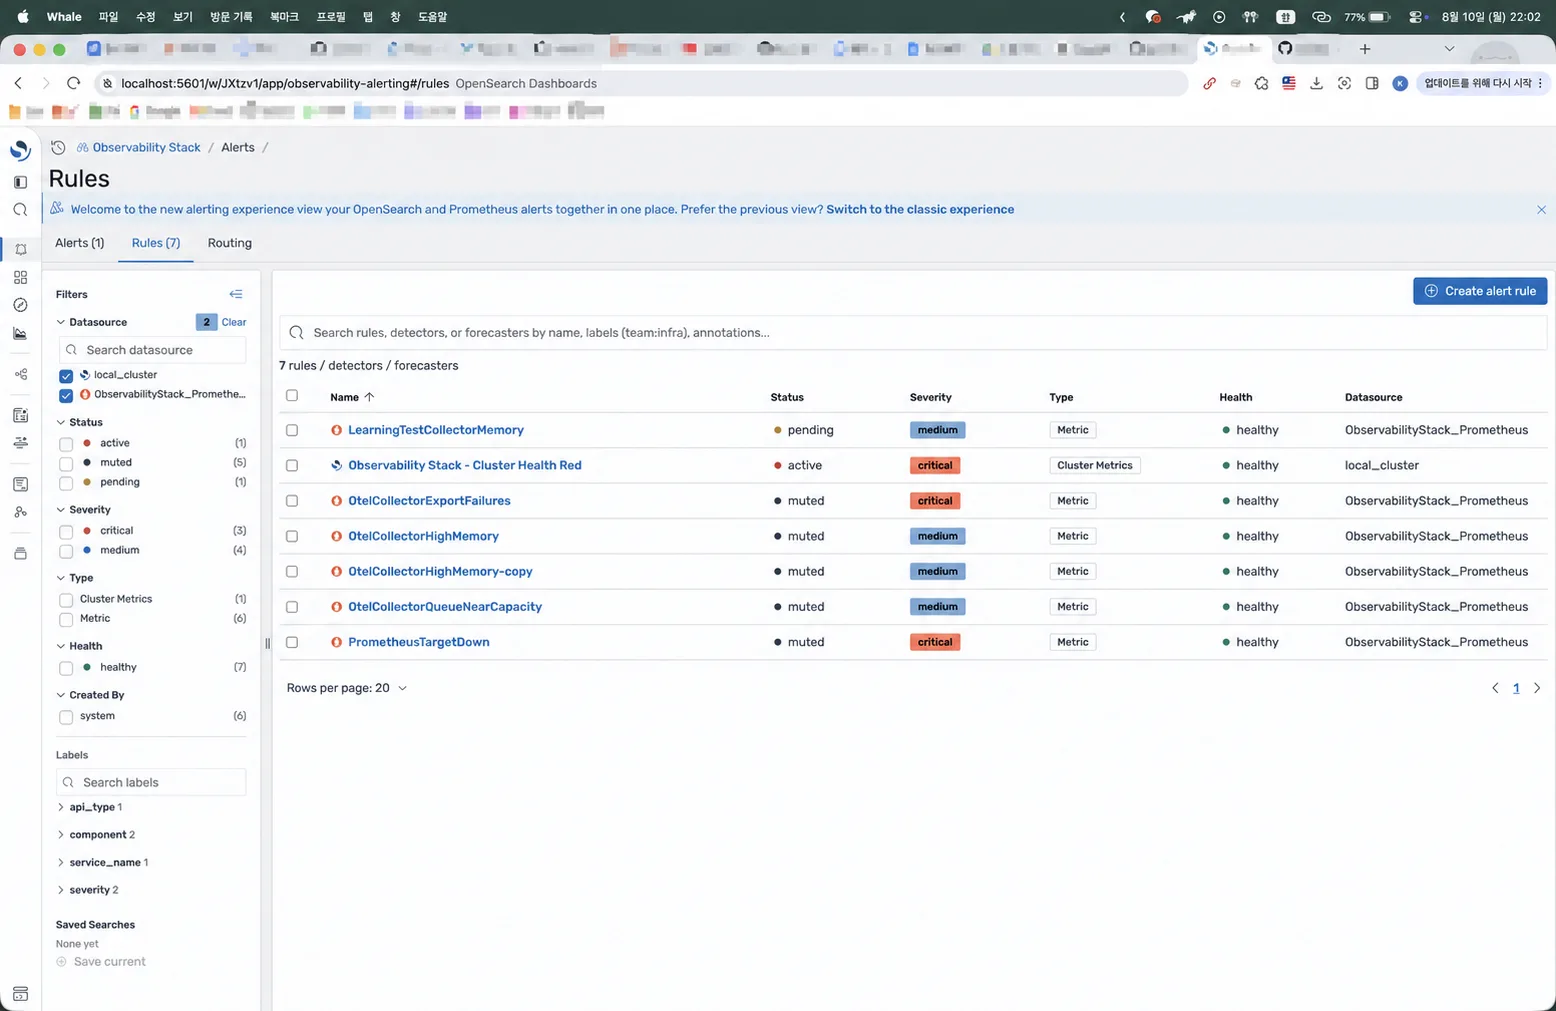Viewport: 1556px width, 1011px height.
Task: Select all rules with header checkbox
Action: point(292,396)
